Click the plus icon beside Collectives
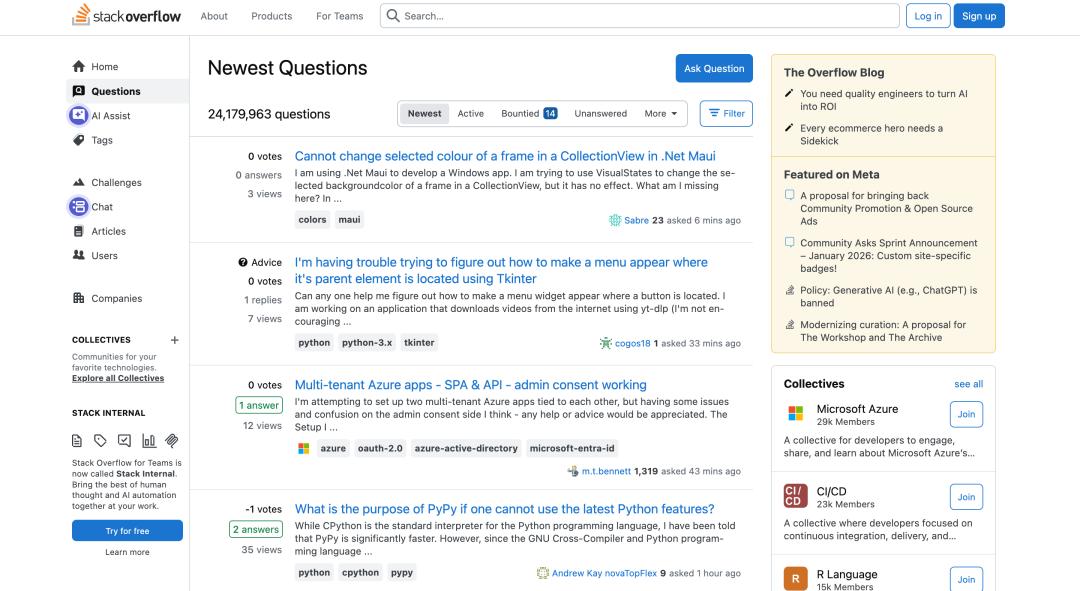The width and height of the screenshot is (1080, 591). click(x=175, y=340)
